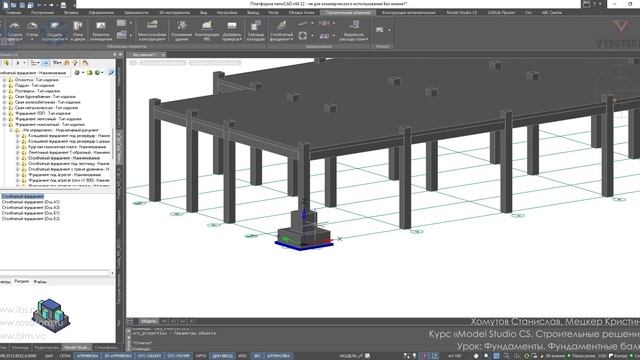Toggle 3D оПРИВЯЗКА in status bar
This screenshot has width=640, height=360.
coord(118,356)
